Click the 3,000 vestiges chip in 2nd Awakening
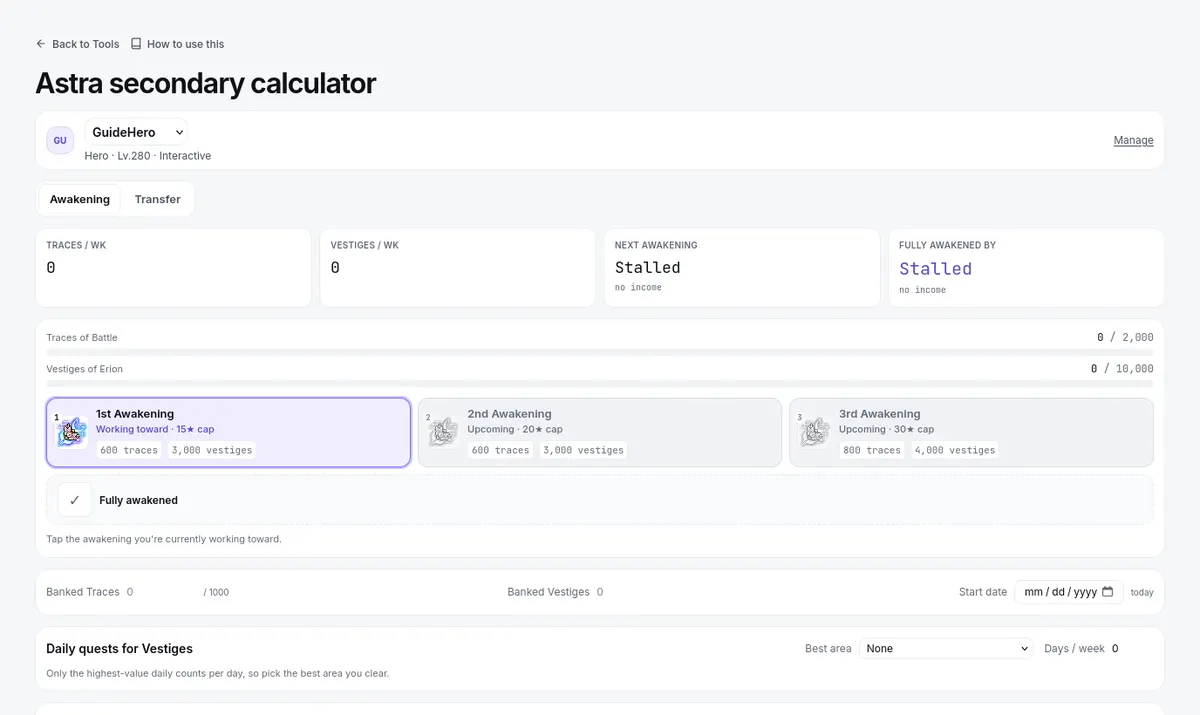Image resolution: width=1200 pixels, height=715 pixels. (x=583, y=450)
